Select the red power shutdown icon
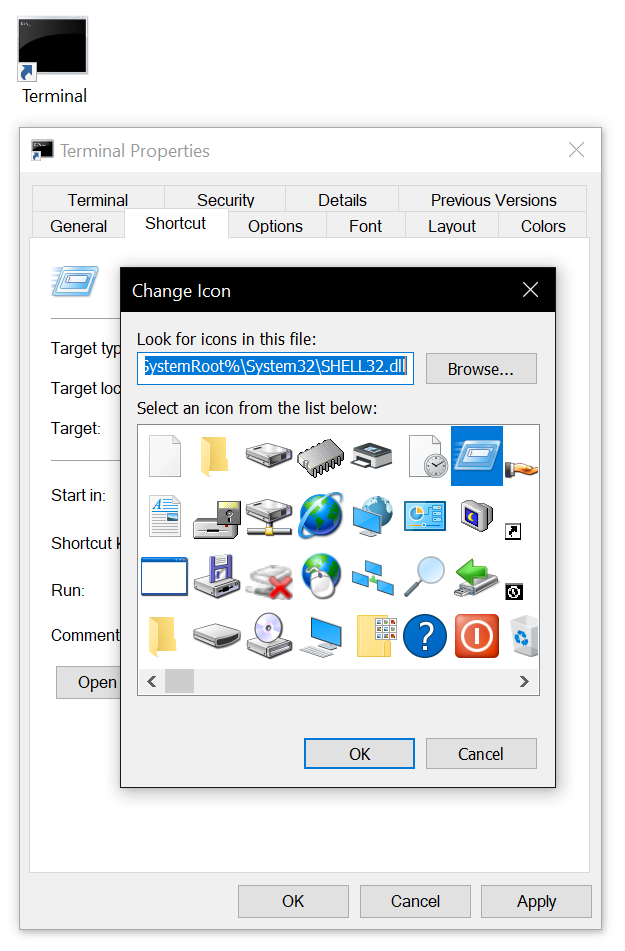The image size is (625, 951). [x=477, y=636]
